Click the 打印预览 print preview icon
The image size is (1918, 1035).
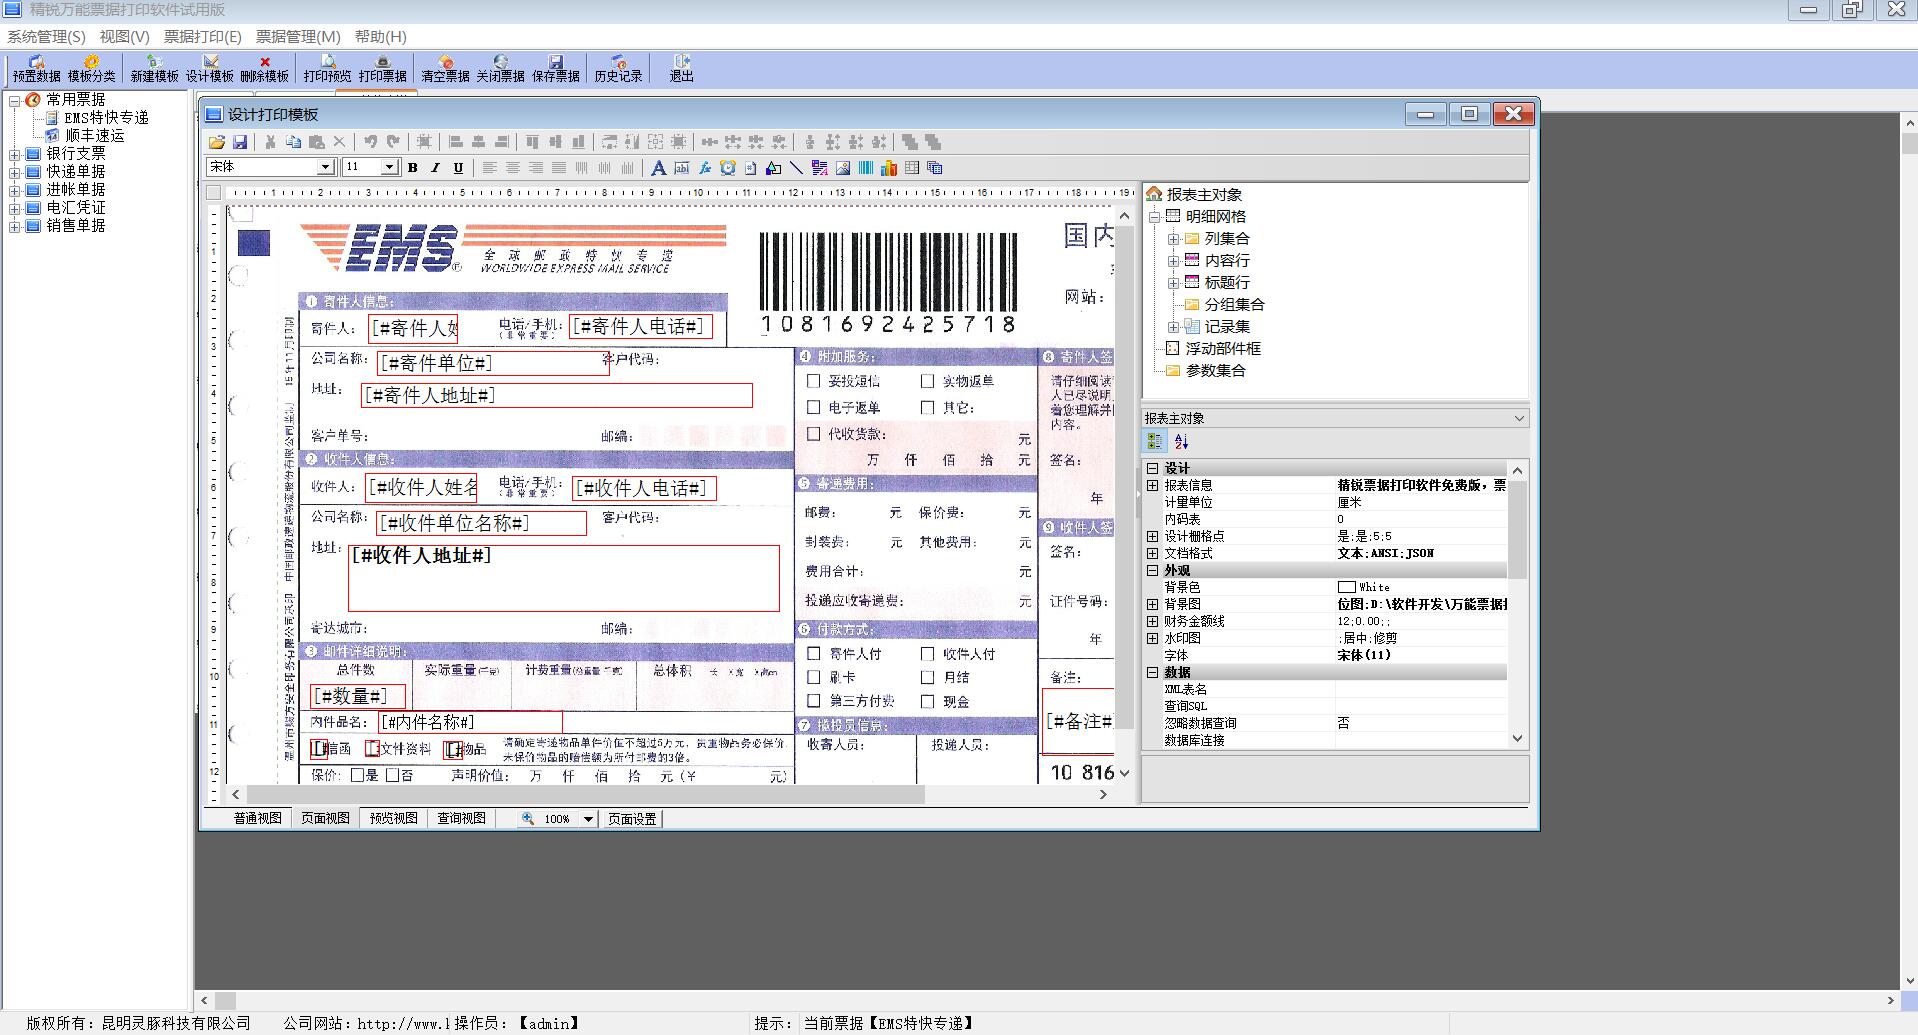[x=327, y=68]
